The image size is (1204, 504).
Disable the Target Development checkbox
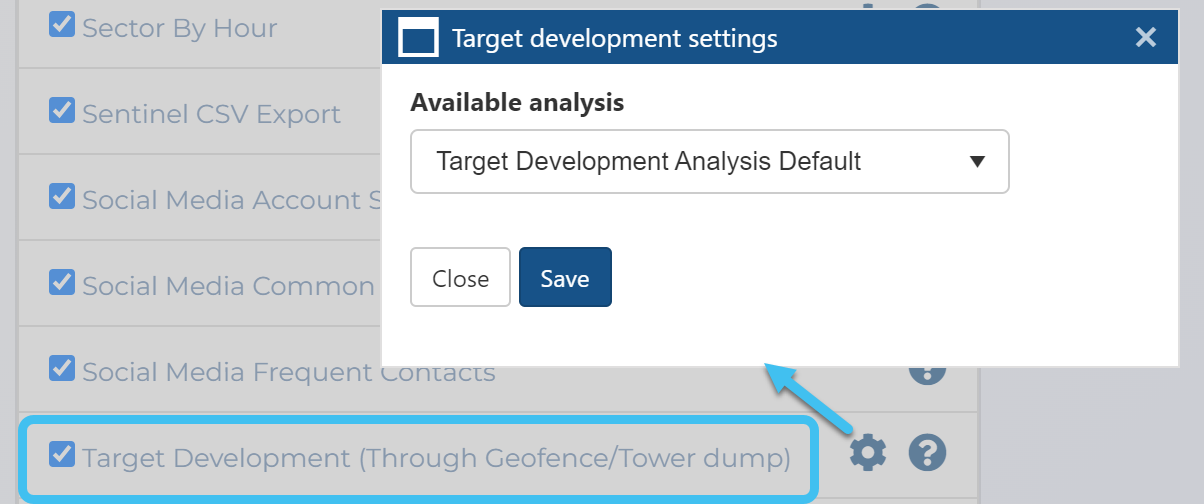point(62,455)
